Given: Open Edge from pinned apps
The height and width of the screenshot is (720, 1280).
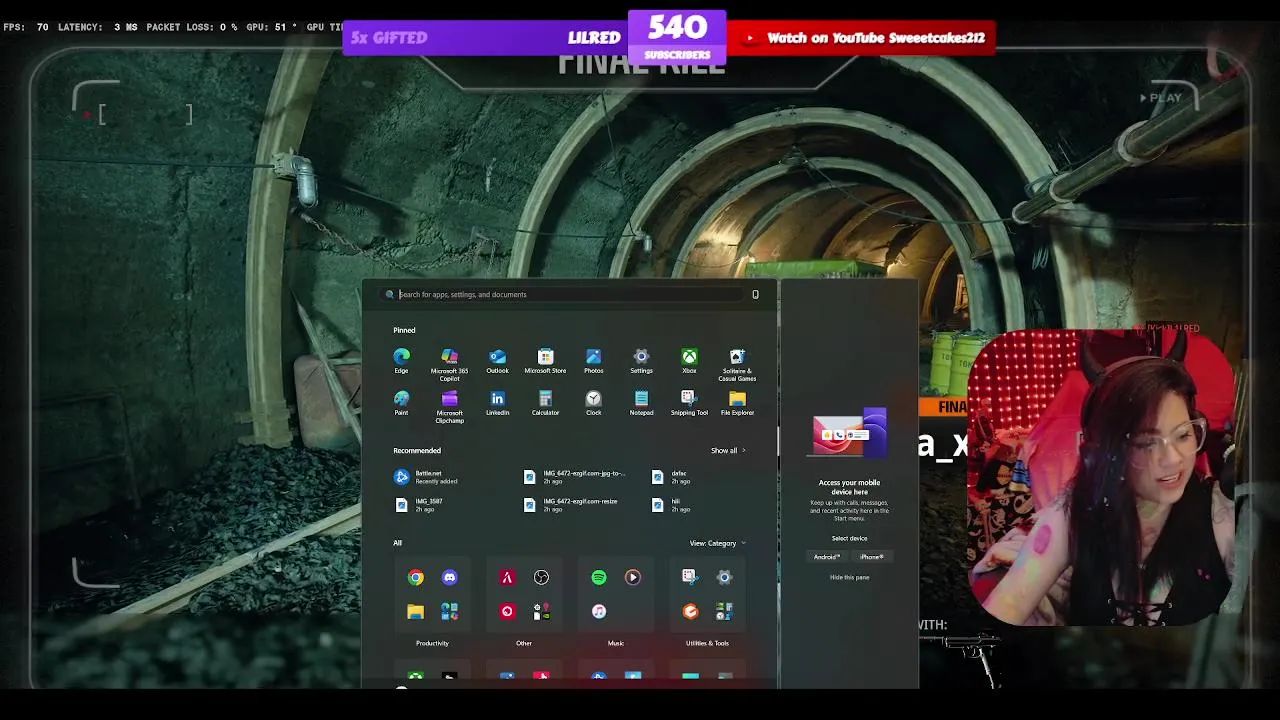Looking at the screenshot, I should (401, 361).
